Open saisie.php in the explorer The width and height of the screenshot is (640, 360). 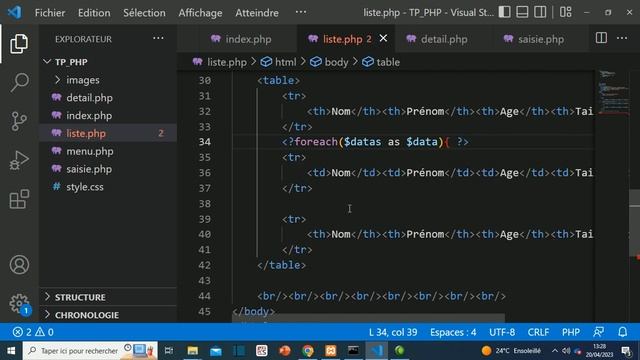click(108, 169)
